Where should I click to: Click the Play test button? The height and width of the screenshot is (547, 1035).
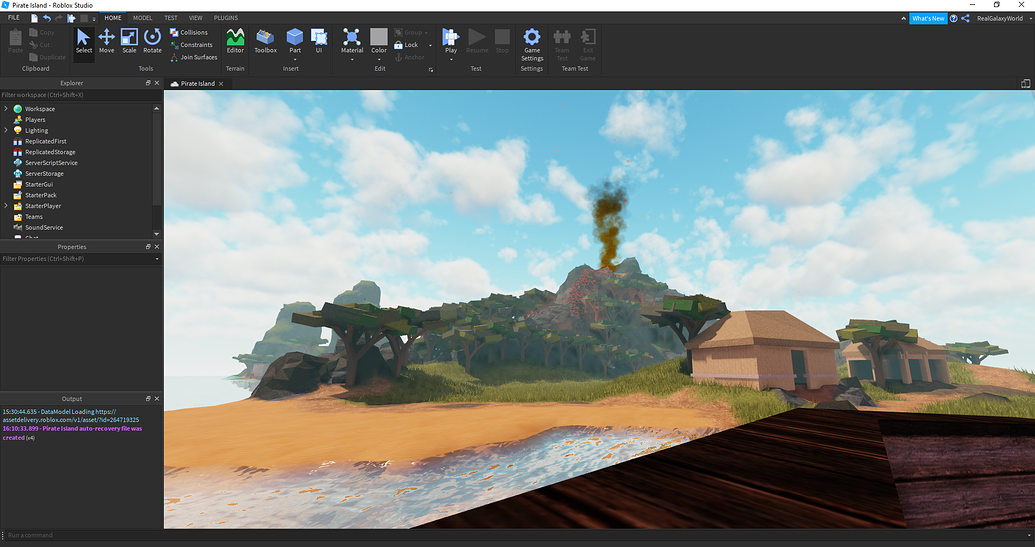451,40
